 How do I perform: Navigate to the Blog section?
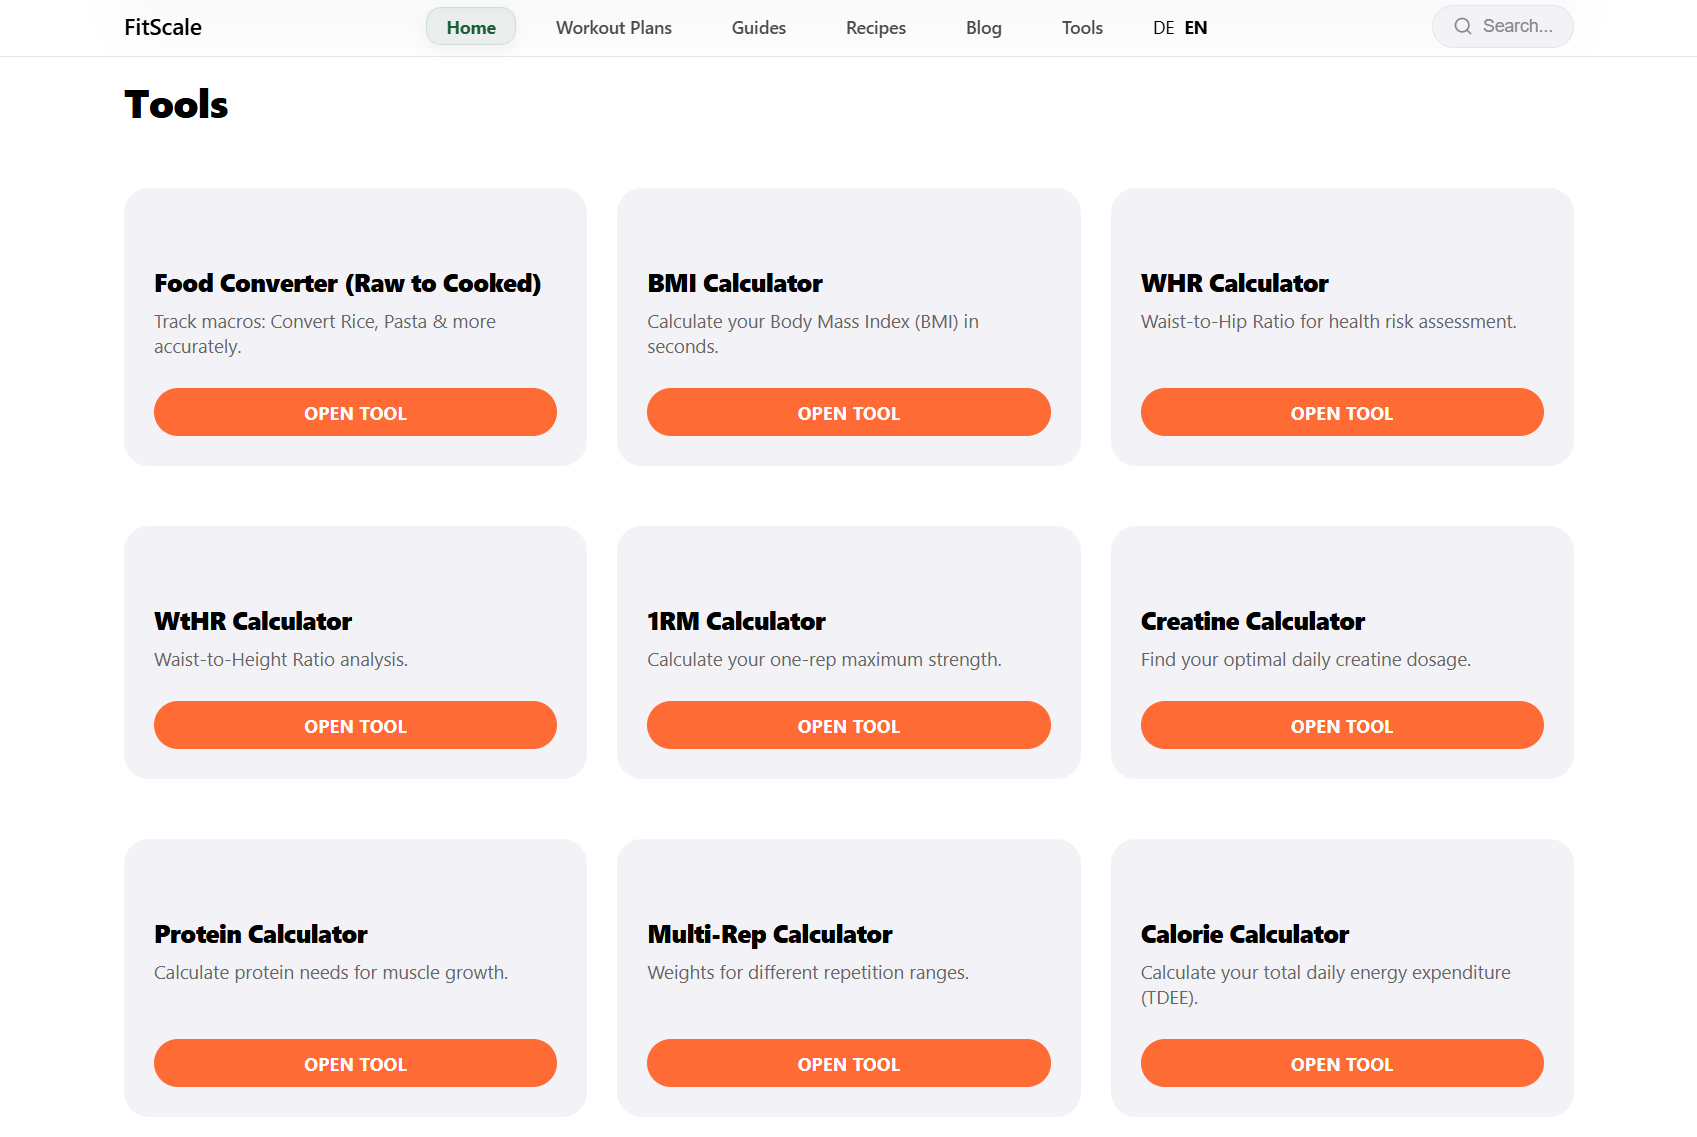pos(983,27)
